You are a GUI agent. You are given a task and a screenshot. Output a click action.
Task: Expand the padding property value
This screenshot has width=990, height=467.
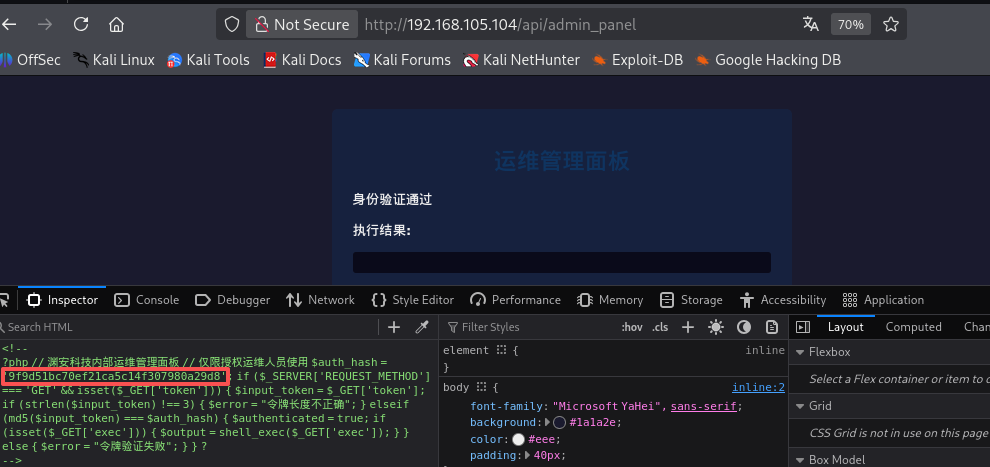(x=528, y=455)
